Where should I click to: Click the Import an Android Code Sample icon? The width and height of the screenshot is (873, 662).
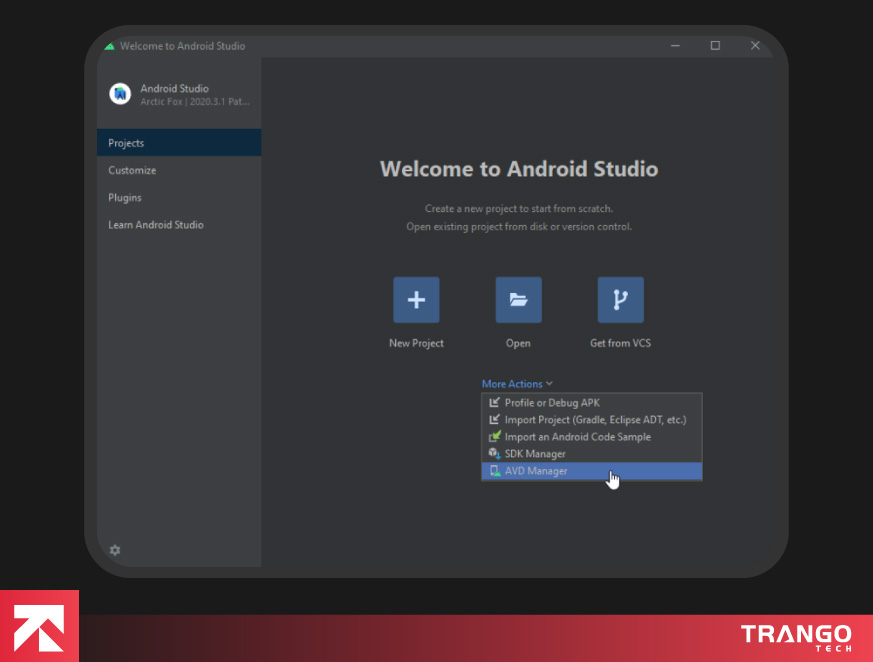point(493,437)
